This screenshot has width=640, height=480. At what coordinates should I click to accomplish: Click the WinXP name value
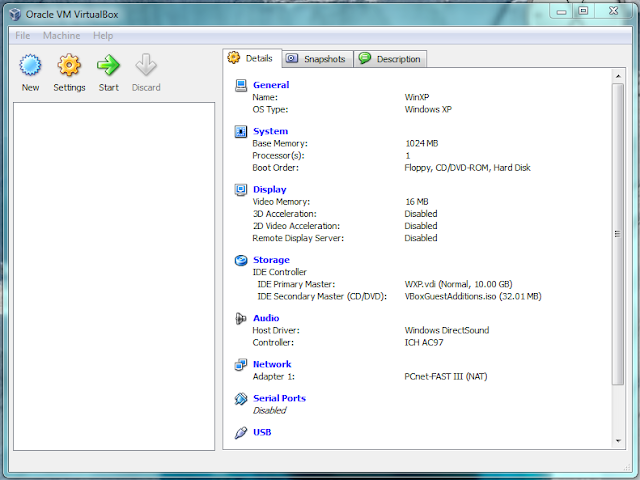click(417, 97)
